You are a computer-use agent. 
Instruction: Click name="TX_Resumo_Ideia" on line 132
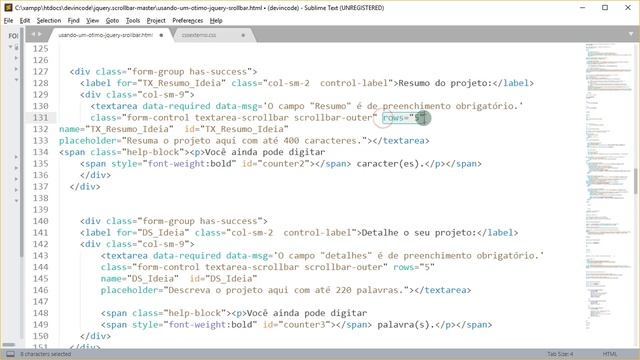[x=116, y=129]
